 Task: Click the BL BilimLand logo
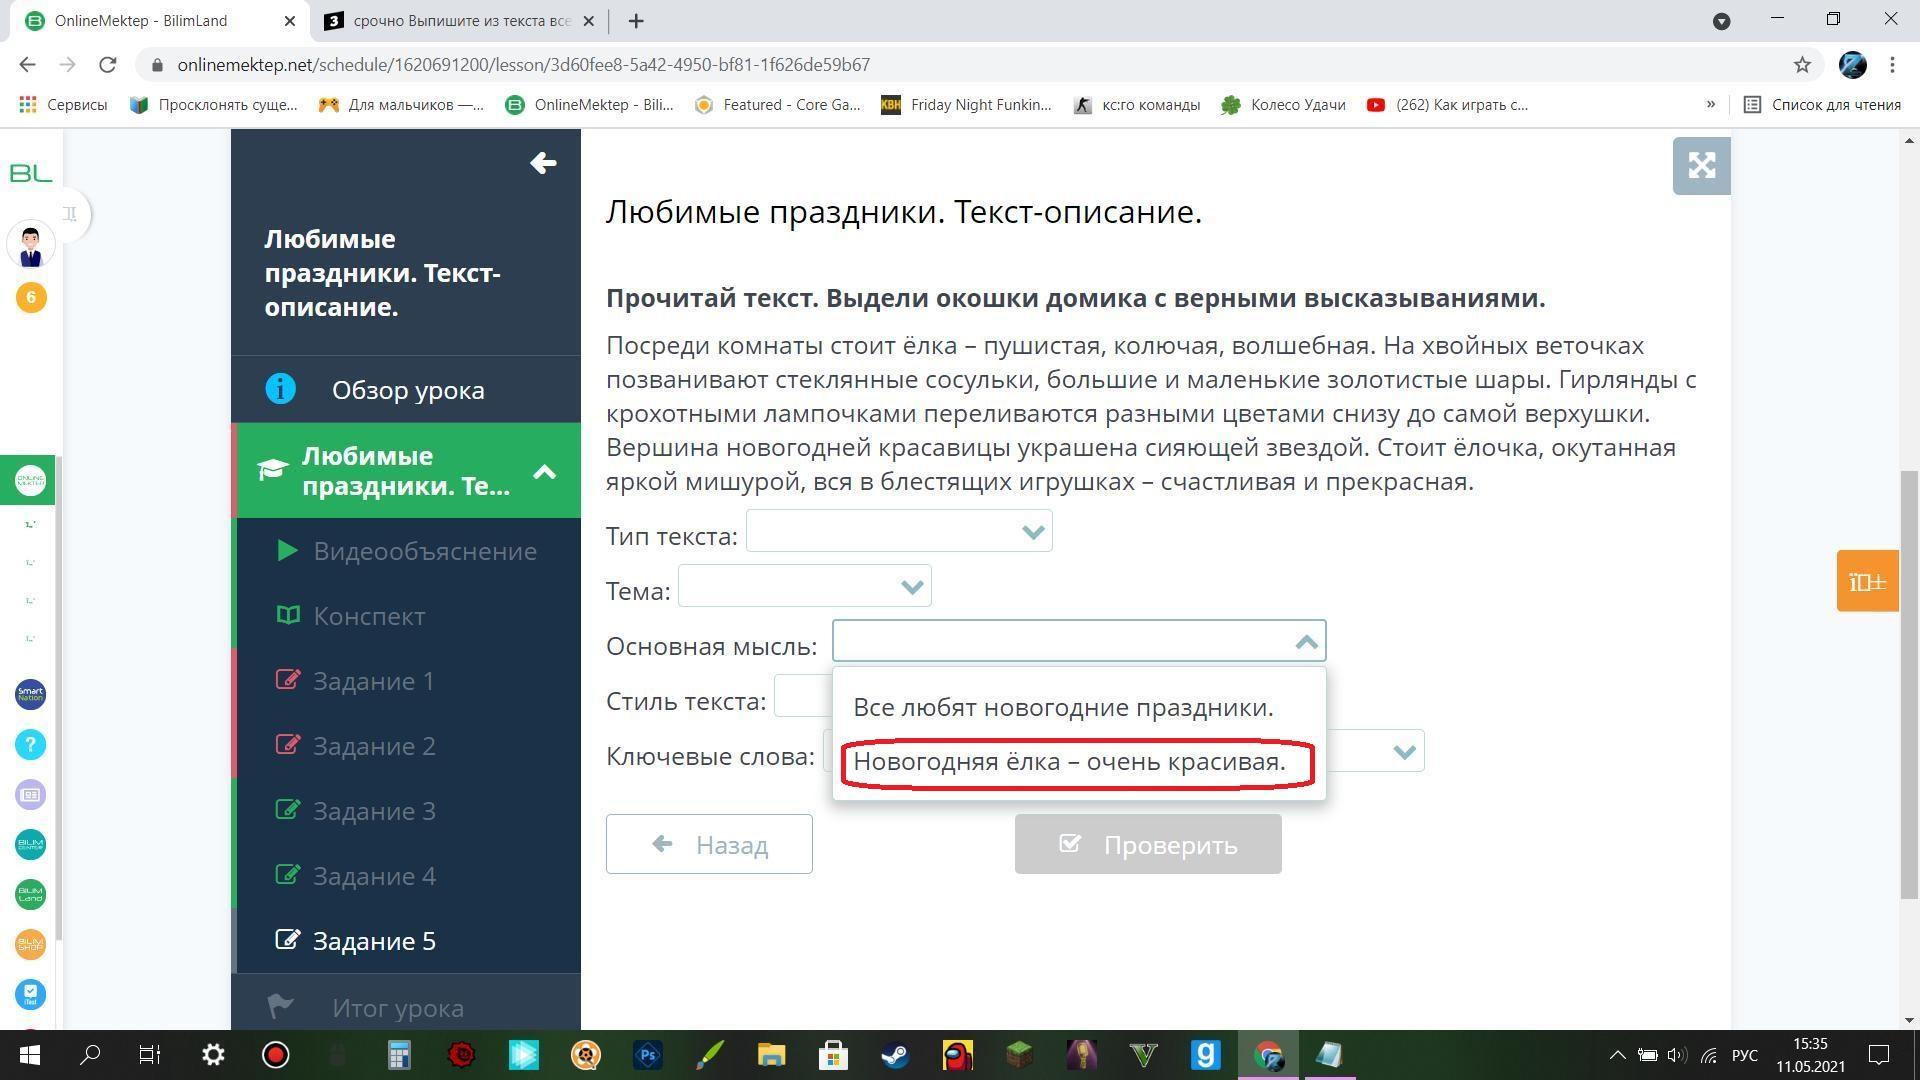click(x=30, y=174)
